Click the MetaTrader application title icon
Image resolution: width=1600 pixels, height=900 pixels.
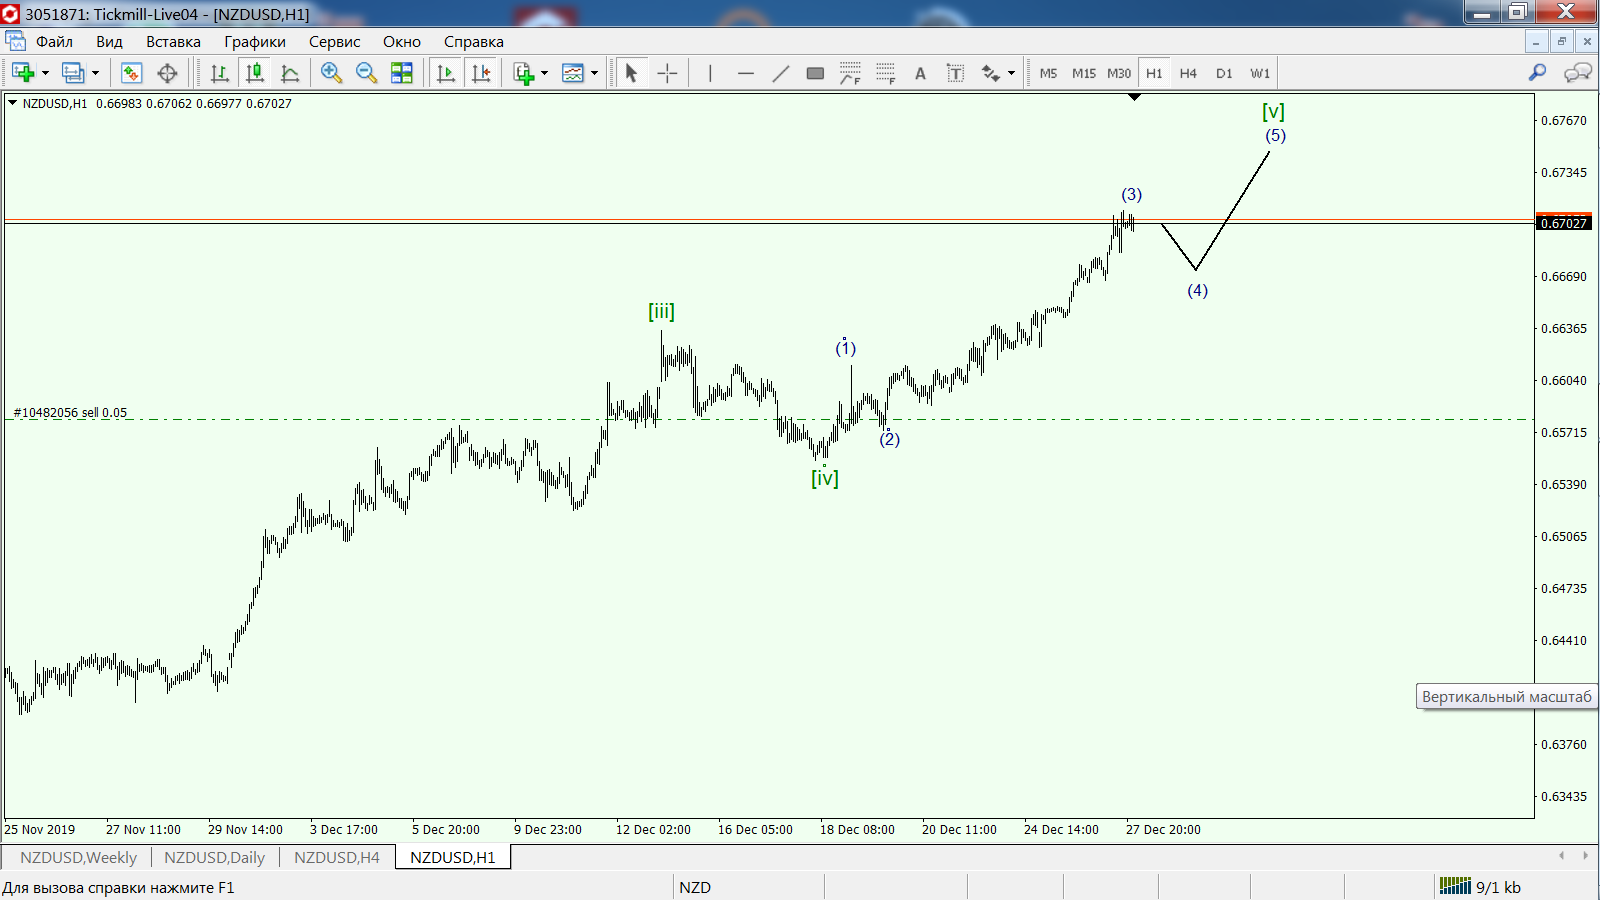coord(11,14)
